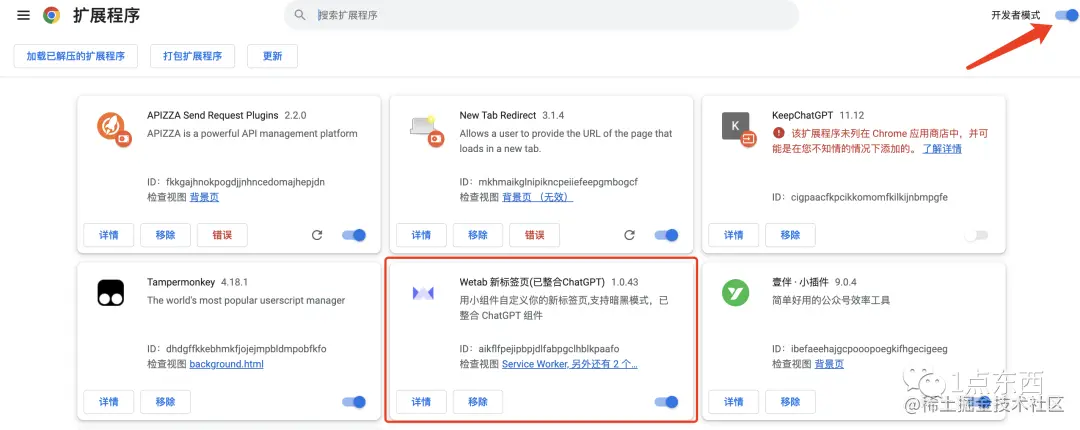1080x430 pixels.
Task: Open Tampermonkey background.html link
Action: click(227, 364)
